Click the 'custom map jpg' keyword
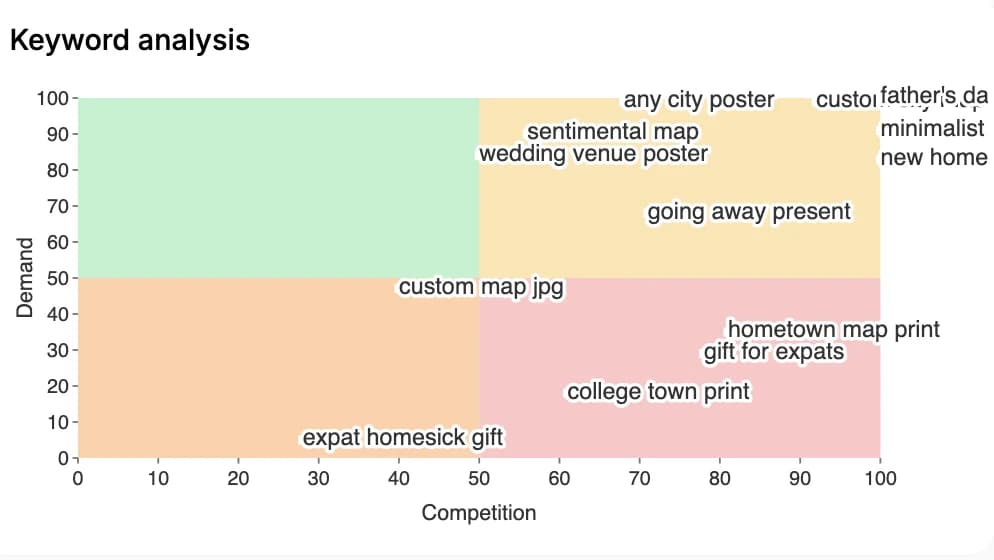 (x=481, y=287)
